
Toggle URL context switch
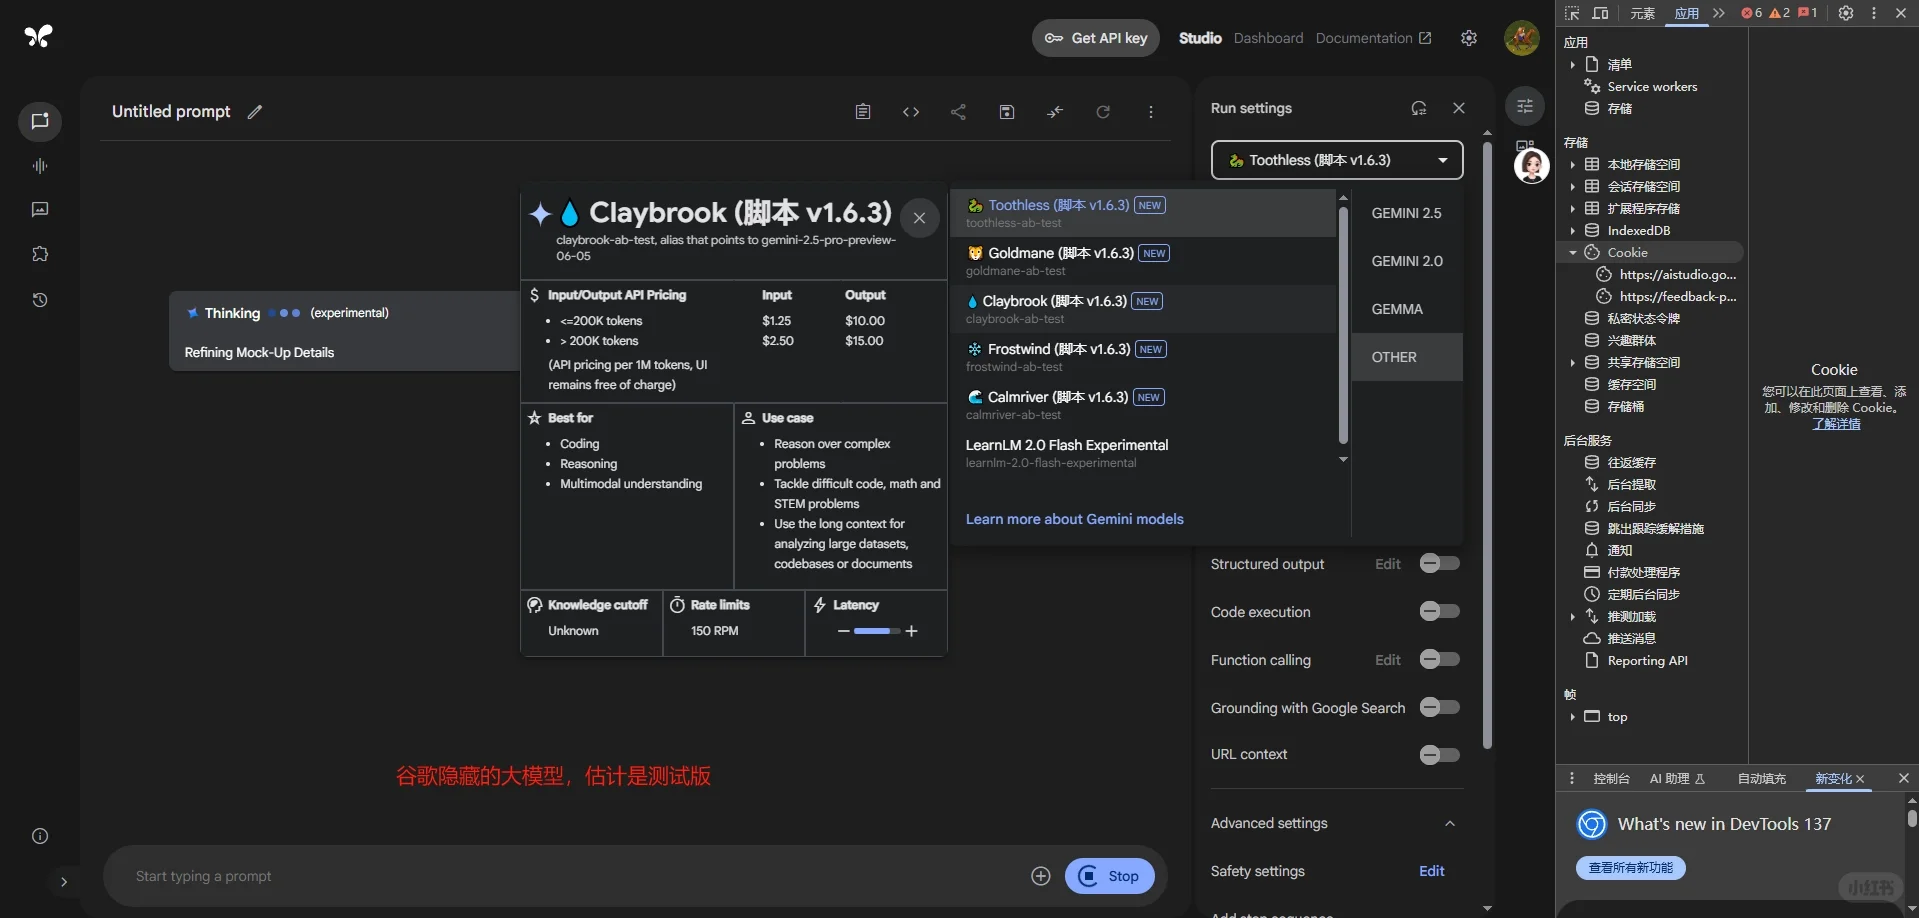coord(1440,755)
